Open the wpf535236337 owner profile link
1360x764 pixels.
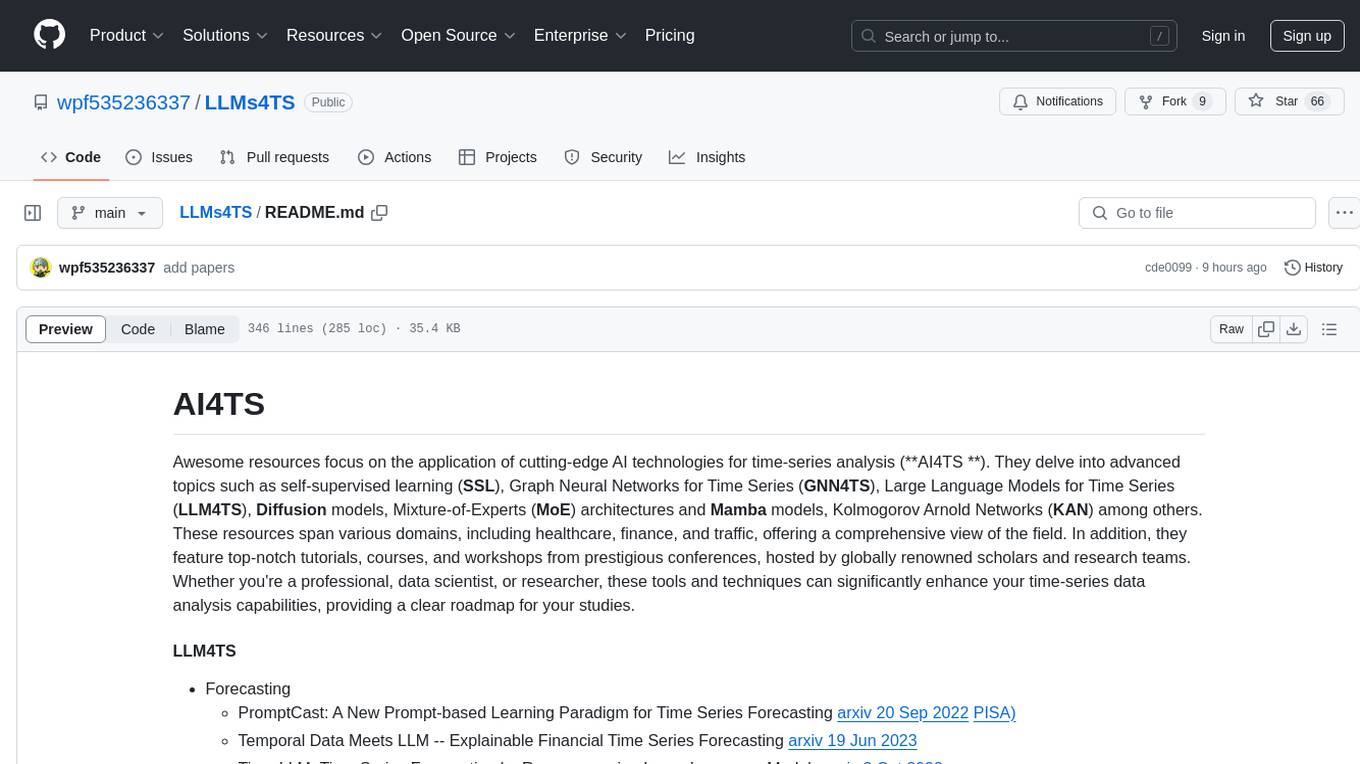(124, 102)
